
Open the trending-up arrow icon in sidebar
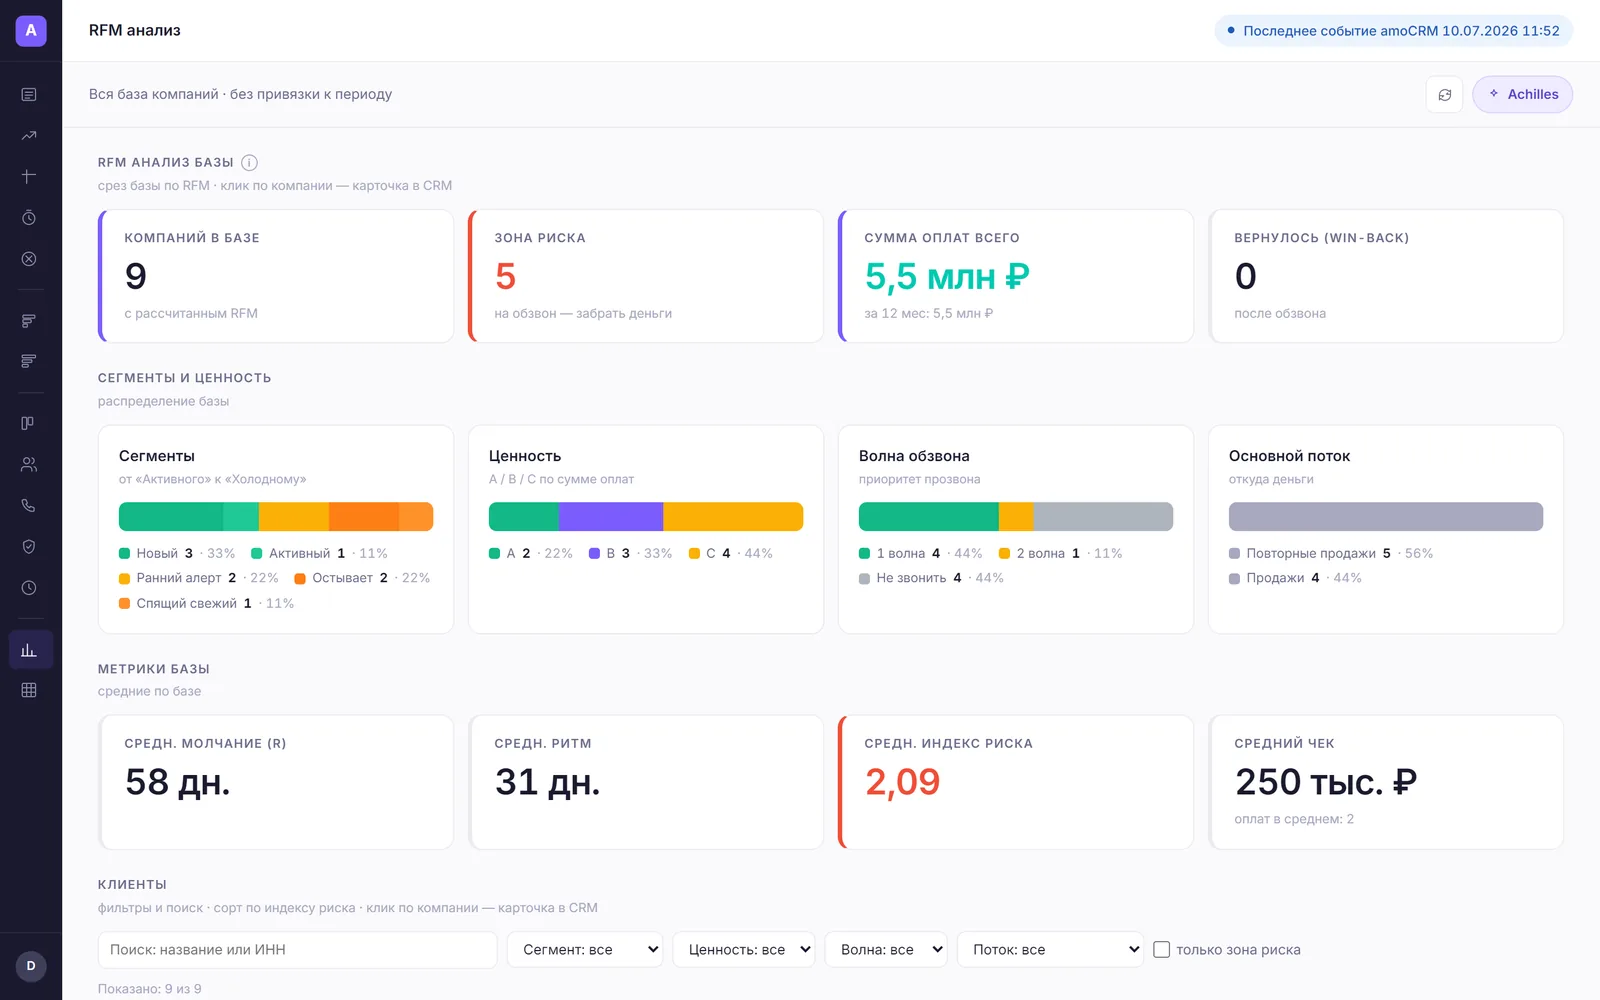(x=29, y=135)
